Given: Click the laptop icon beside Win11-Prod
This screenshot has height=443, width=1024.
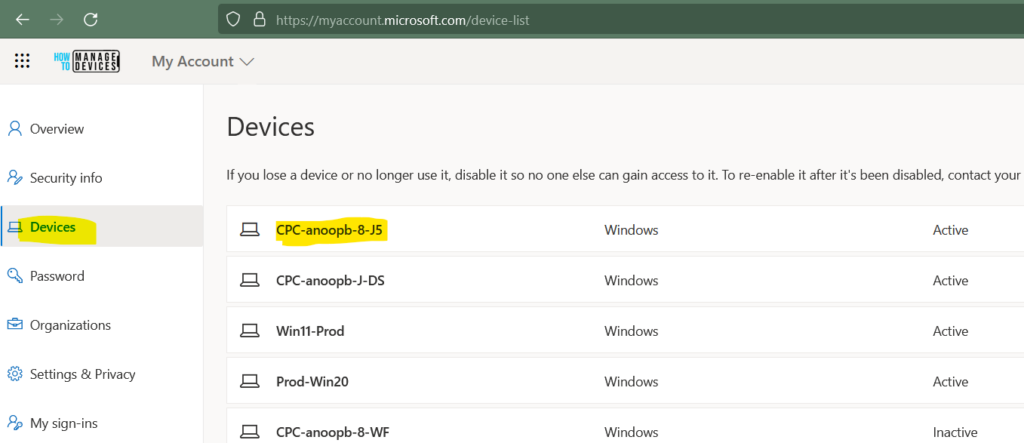Looking at the screenshot, I should 249,331.
